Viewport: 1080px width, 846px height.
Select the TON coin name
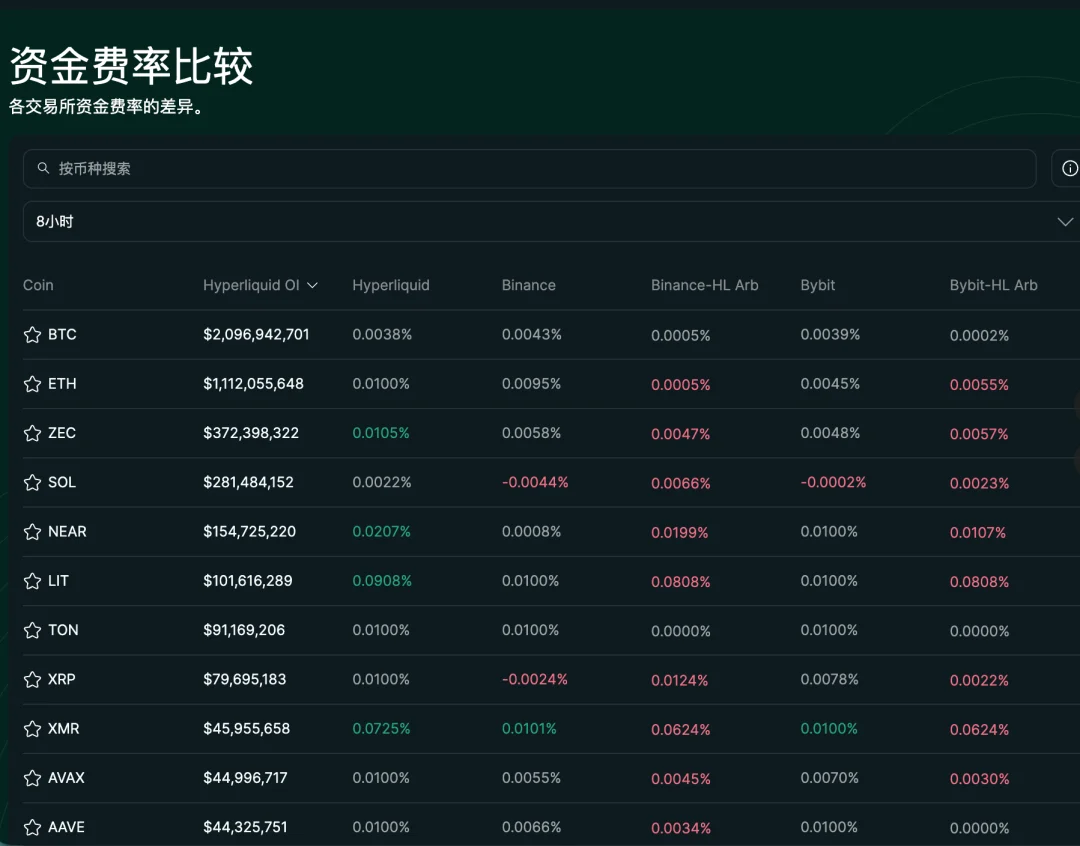pos(63,630)
